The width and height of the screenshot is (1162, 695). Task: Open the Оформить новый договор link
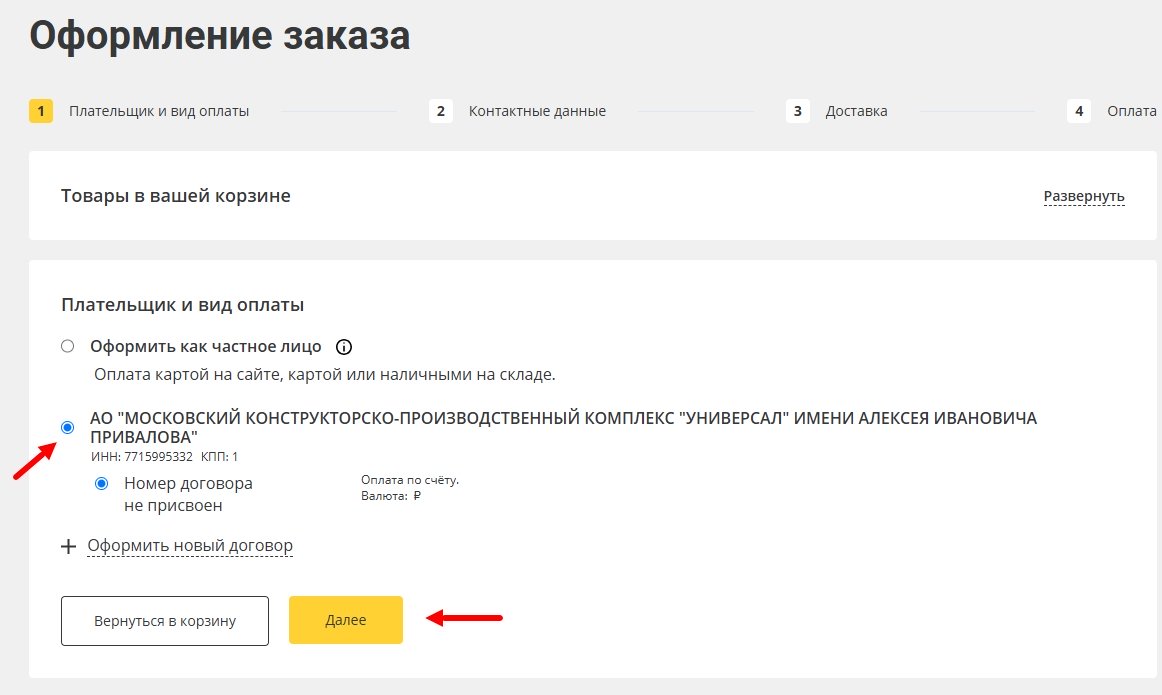coord(190,546)
